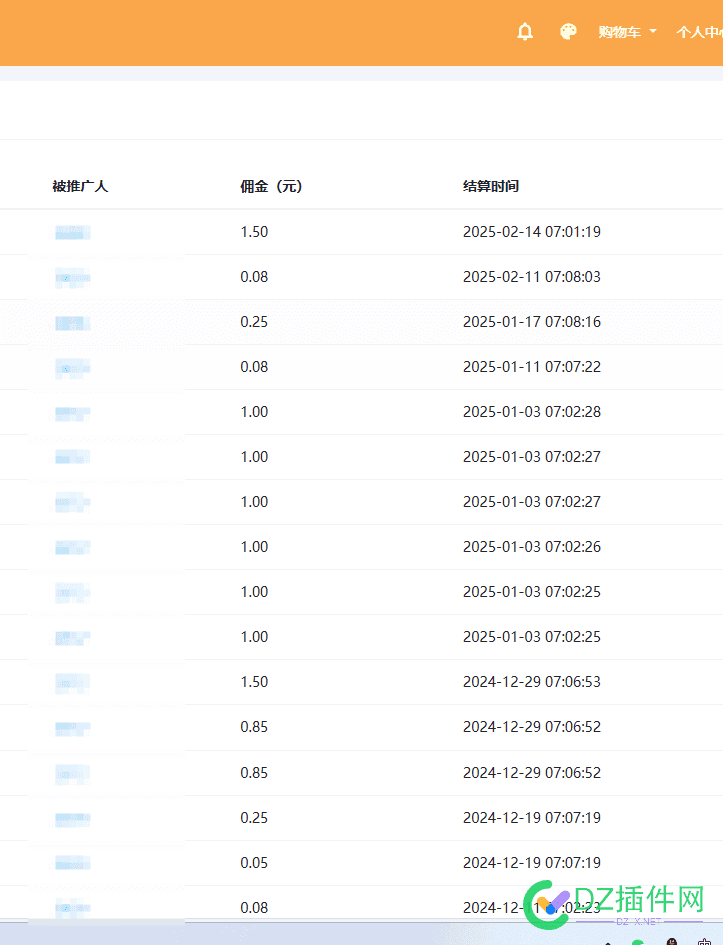Open the color palette theme icon

568,31
